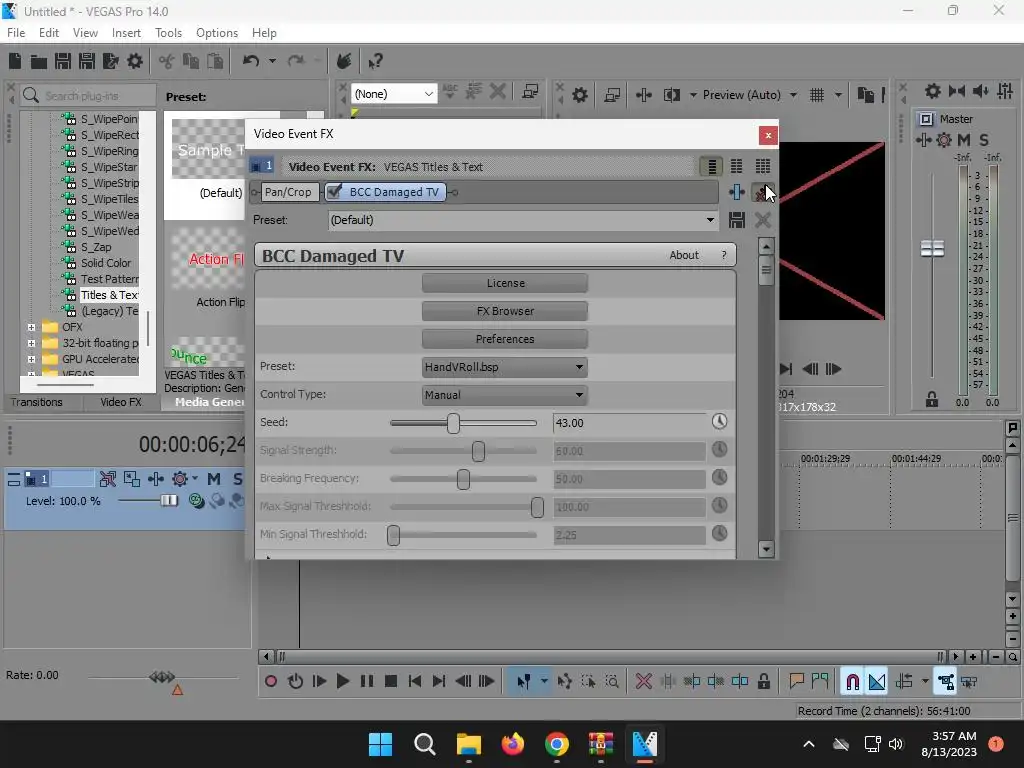
Task: Expand the OFX folder in plug-in tree
Action: click(x=31, y=327)
